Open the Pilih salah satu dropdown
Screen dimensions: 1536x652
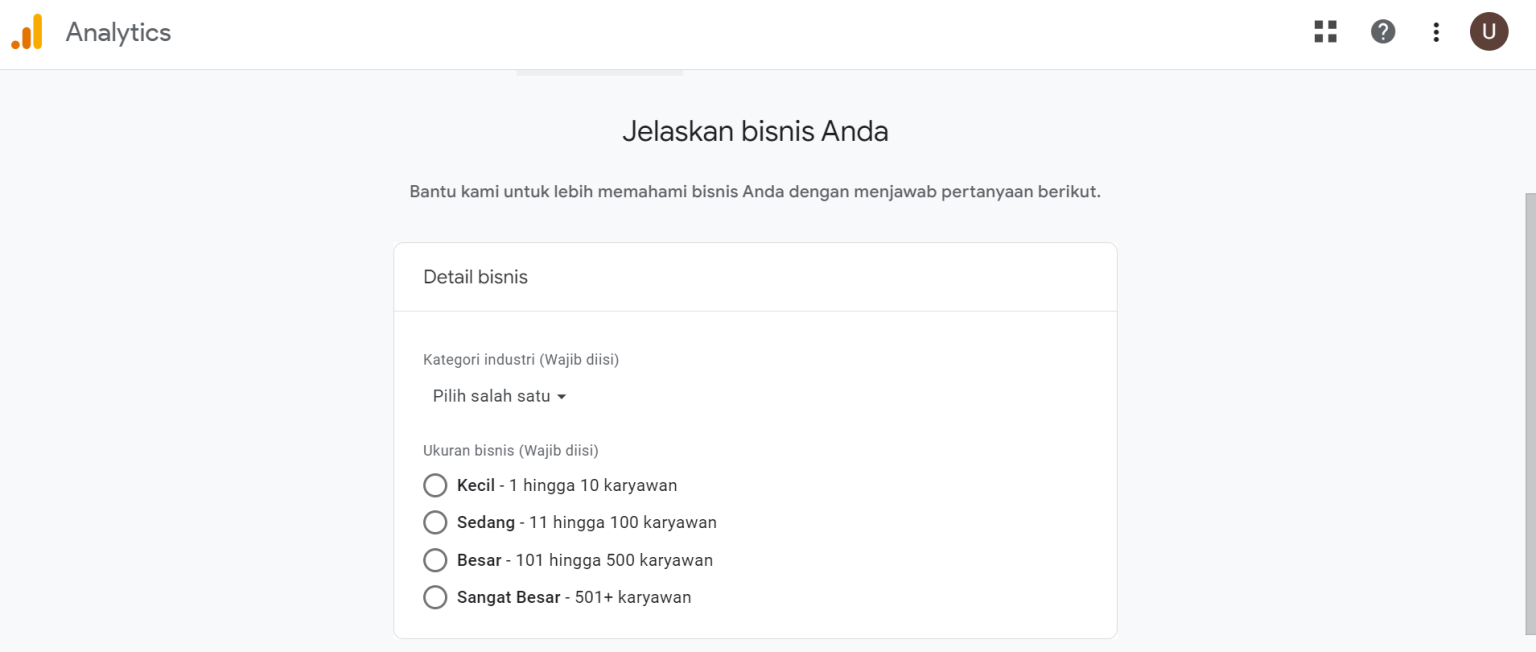[x=498, y=395]
